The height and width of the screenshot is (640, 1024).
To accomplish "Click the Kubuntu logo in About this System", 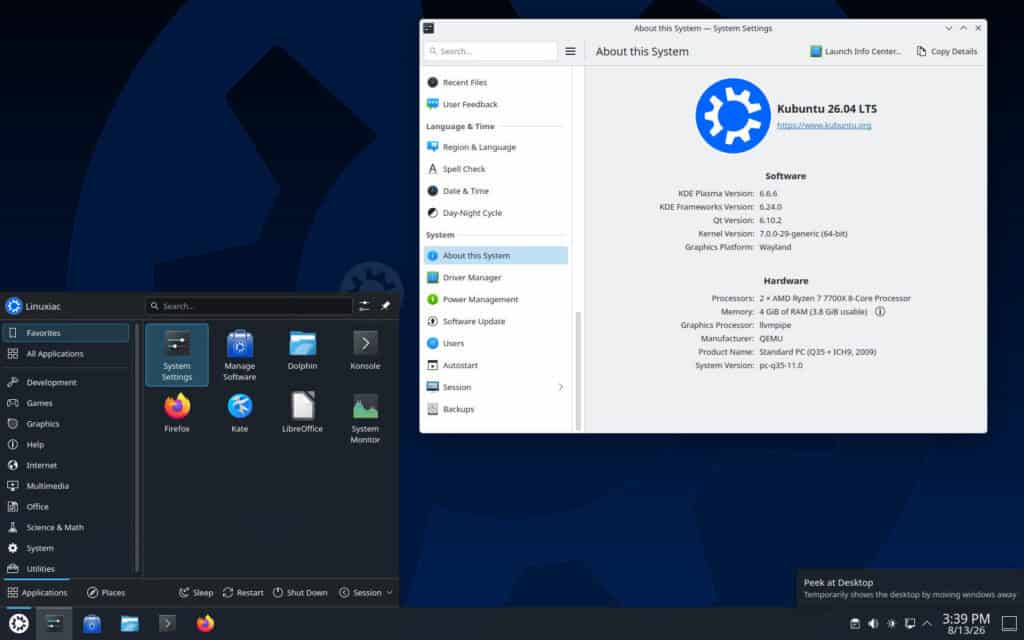I will [733, 116].
